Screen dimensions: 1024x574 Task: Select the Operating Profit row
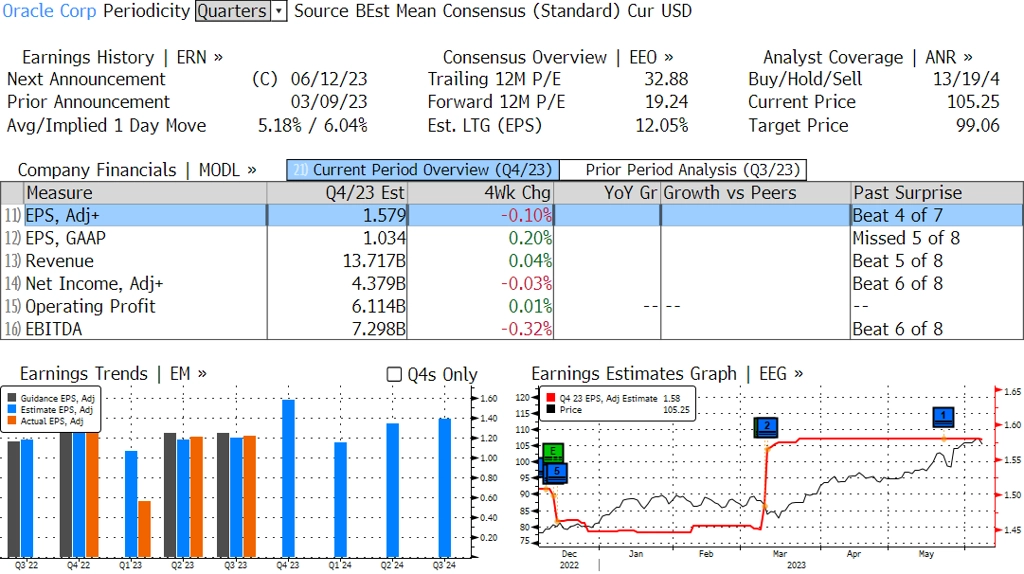pyautogui.click(x=512, y=306)
